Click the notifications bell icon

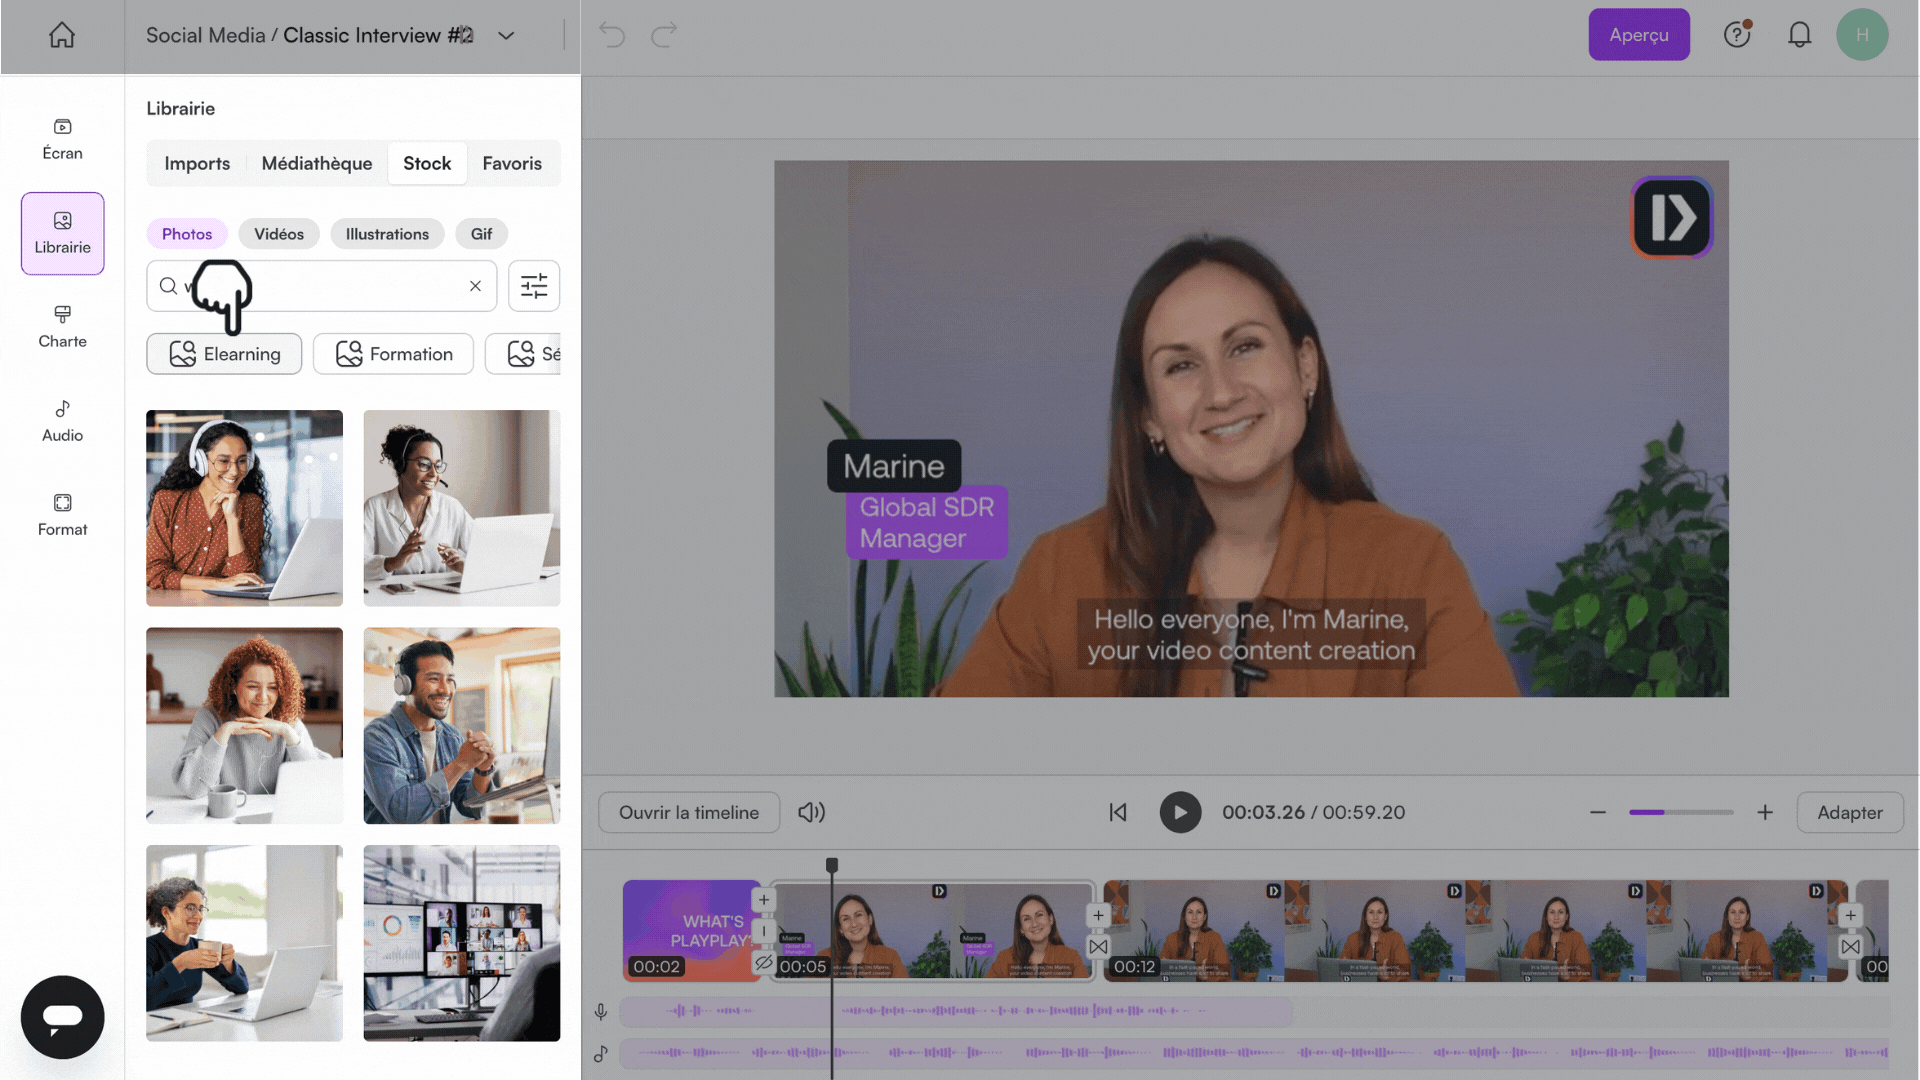1799,35
